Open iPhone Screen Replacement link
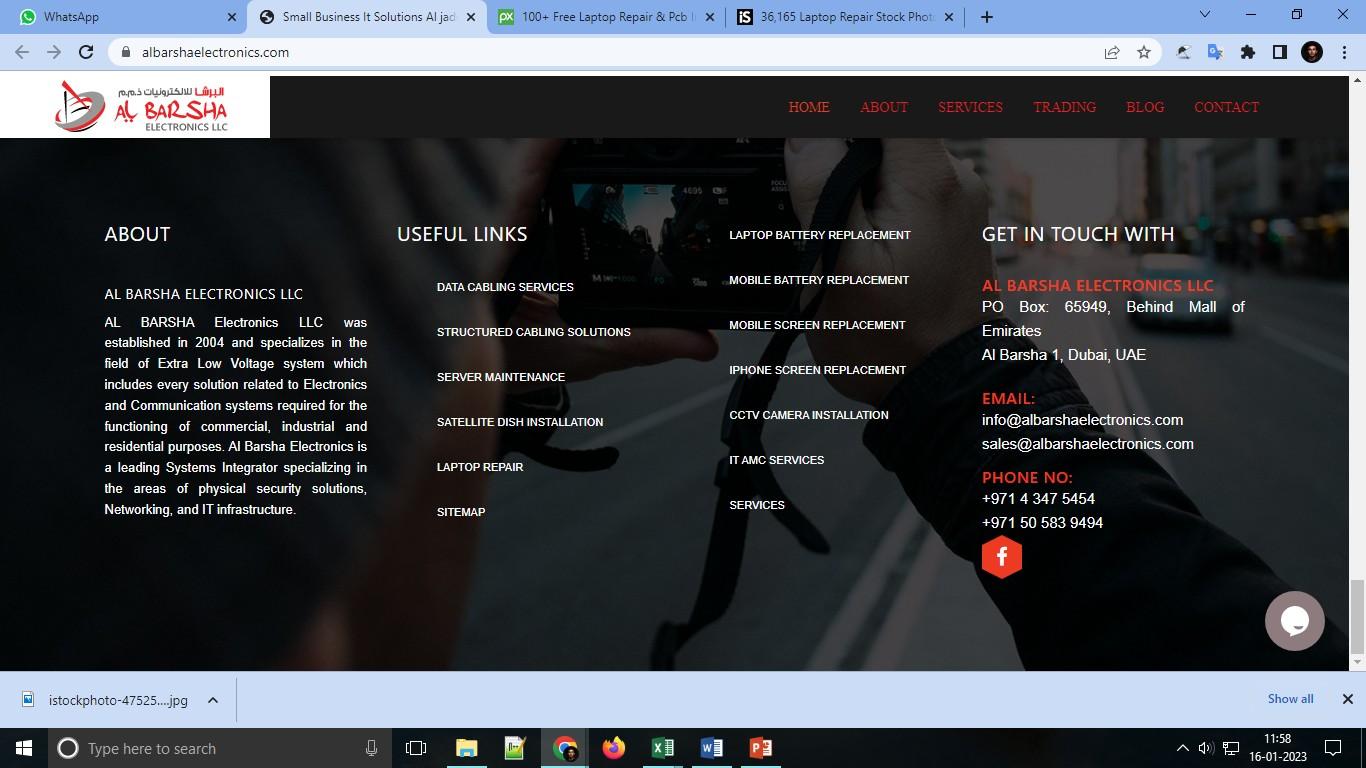Image resolution: width=1366 pixels, height=768 pixels. 817,370
